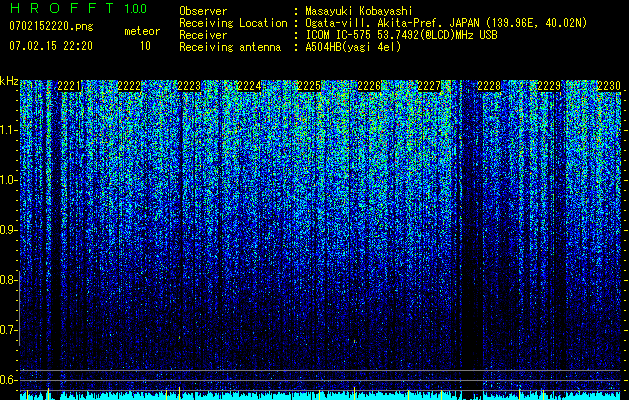The width and height of the screenshot is (629, 400).
Task: Click the ICOM IC-575 receiver value
Action: 401,35
